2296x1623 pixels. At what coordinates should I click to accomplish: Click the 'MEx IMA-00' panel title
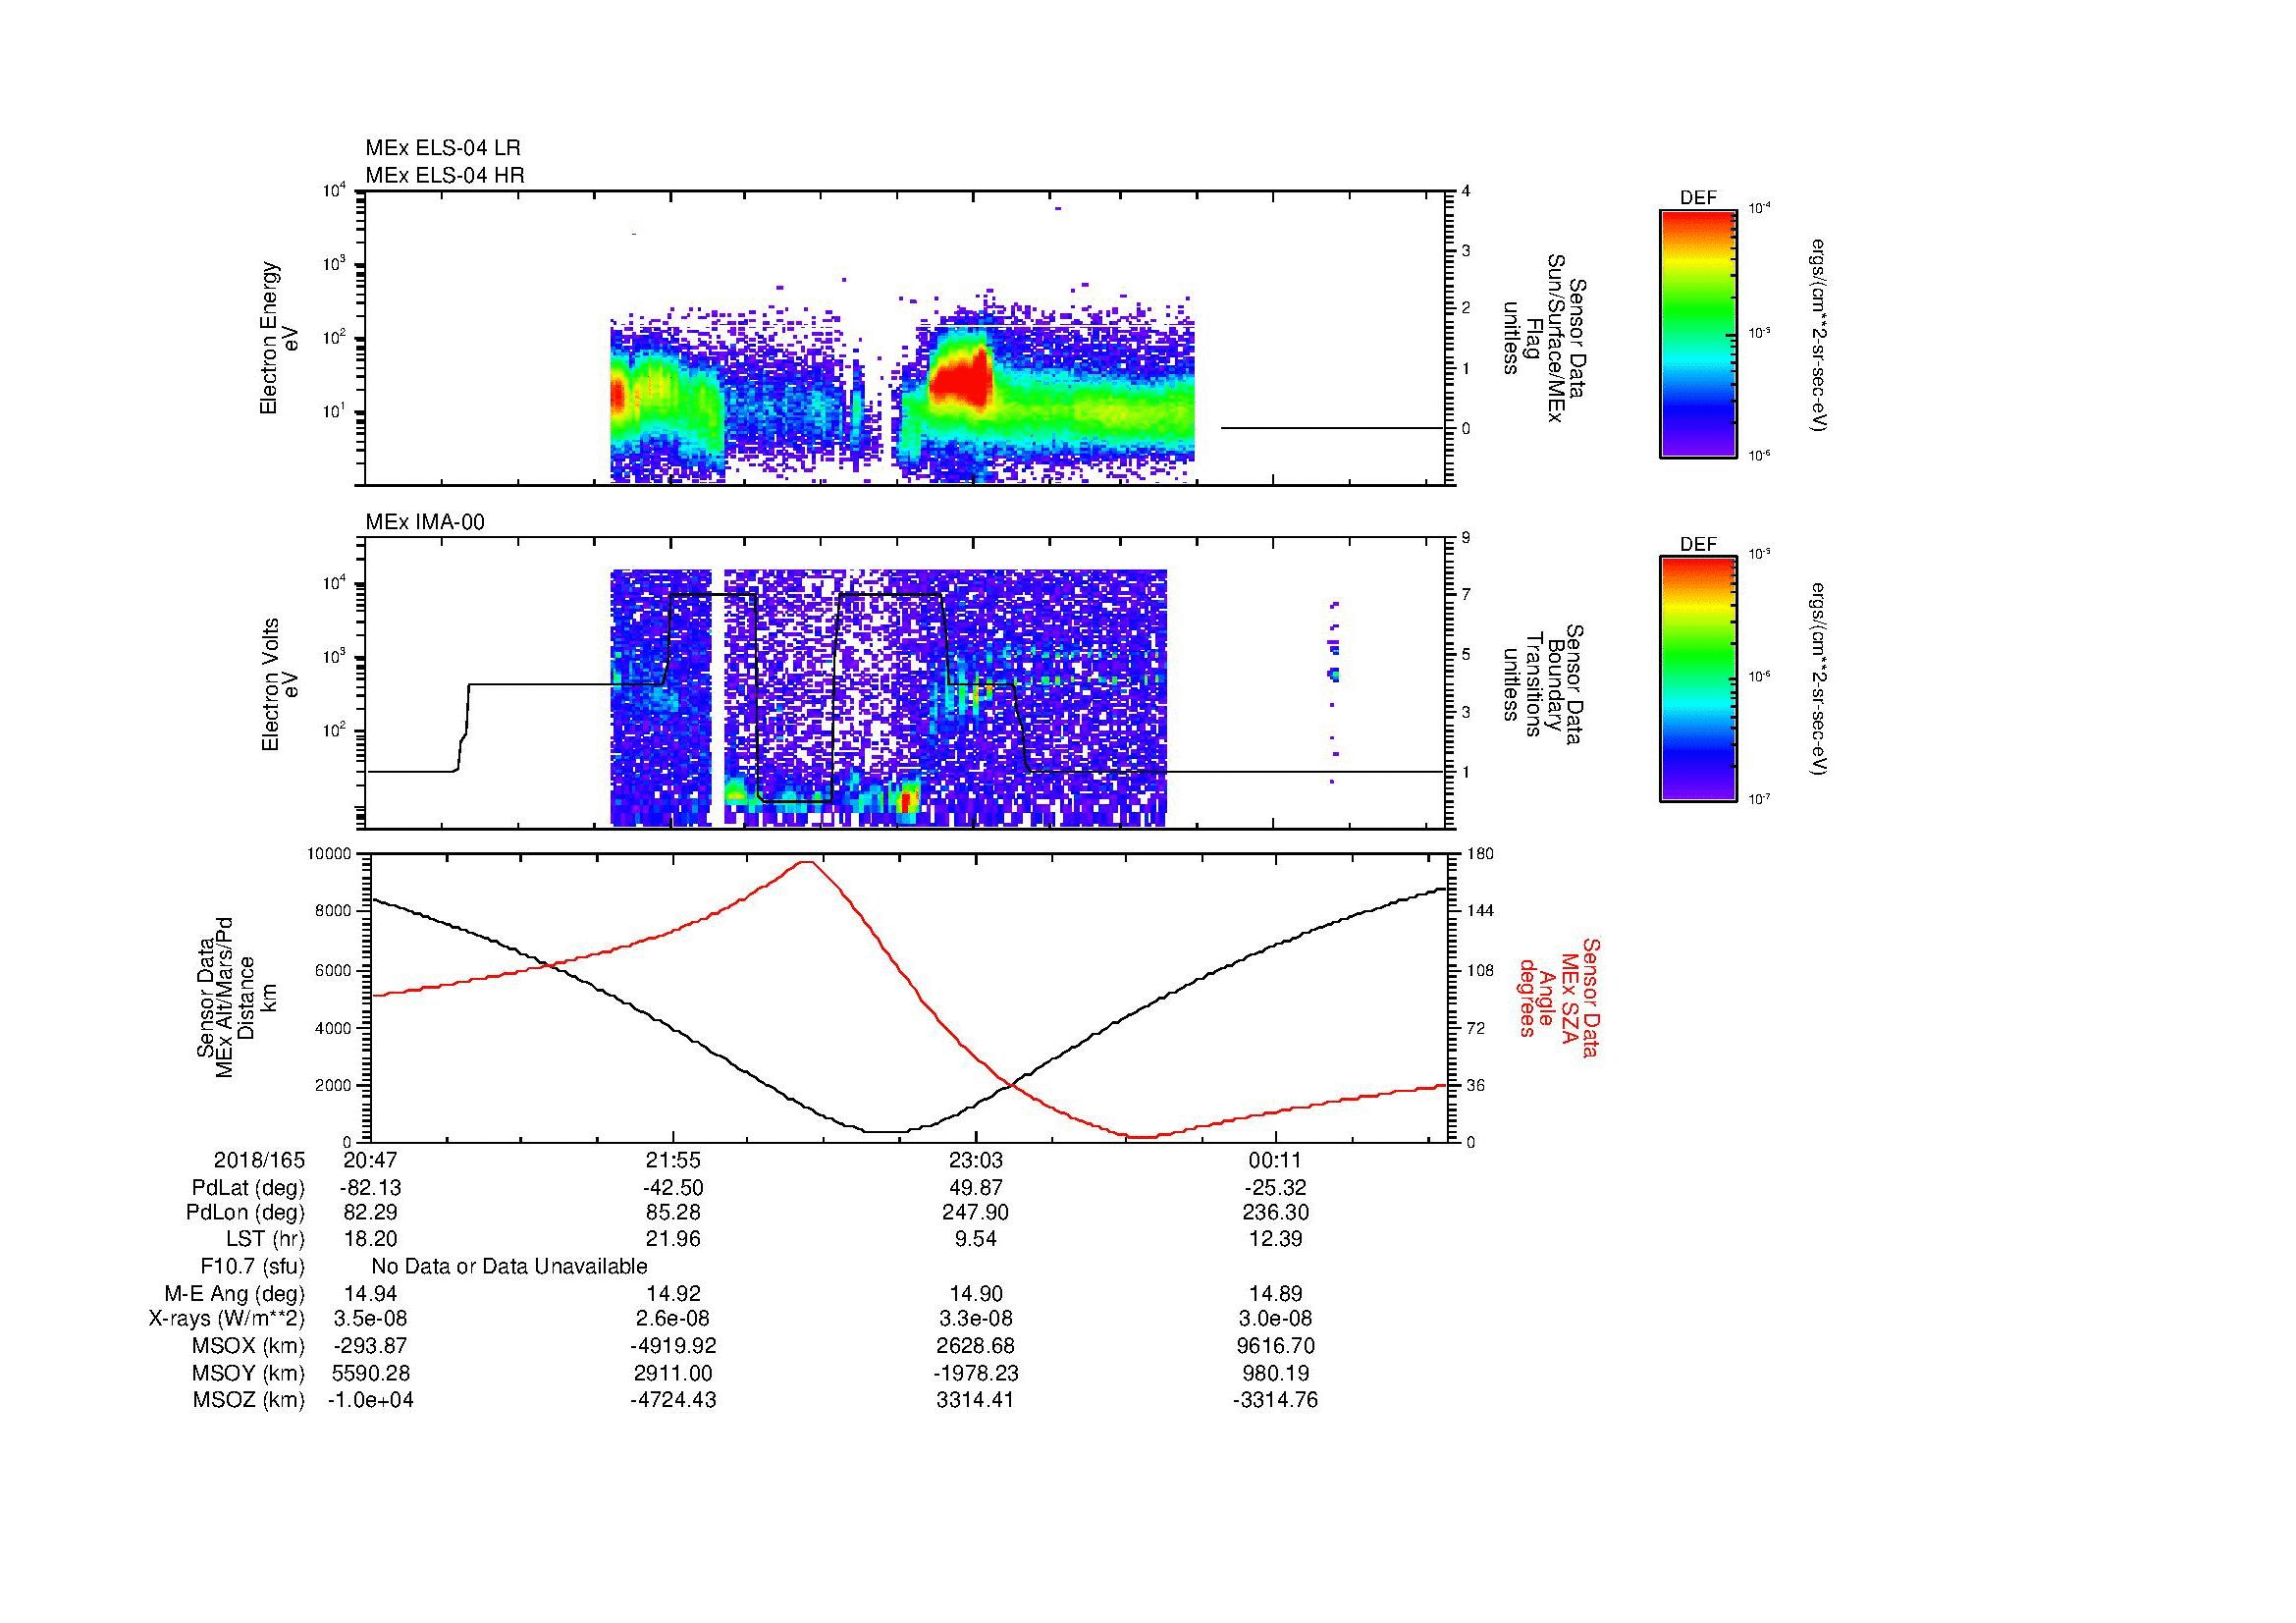click(425, 522)
